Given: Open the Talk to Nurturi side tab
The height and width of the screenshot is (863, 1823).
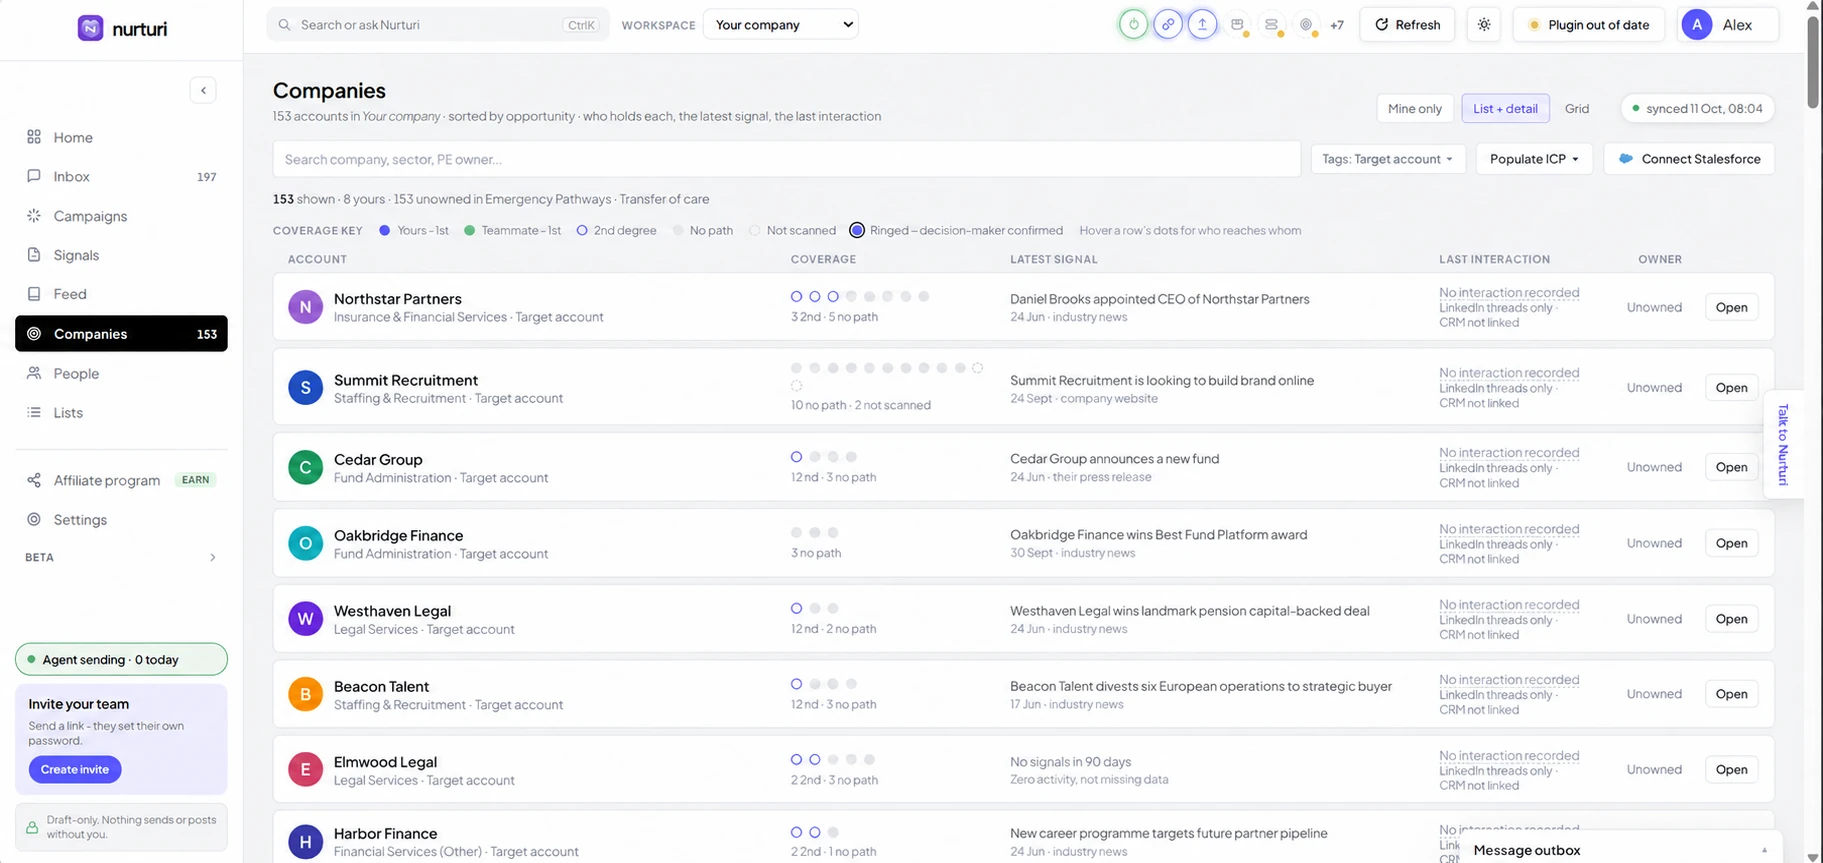Looking at the screenshot, I should [x=1783, y=444].
